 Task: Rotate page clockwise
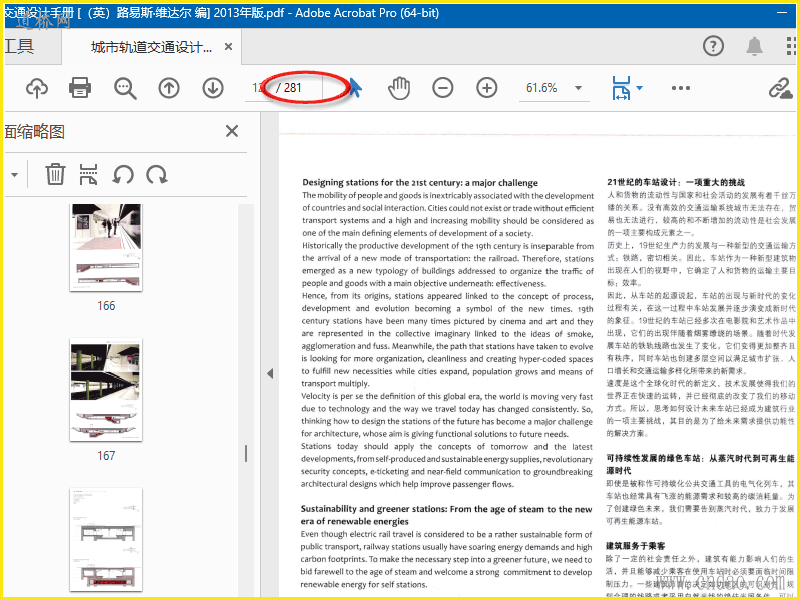[x=157, y=174]
